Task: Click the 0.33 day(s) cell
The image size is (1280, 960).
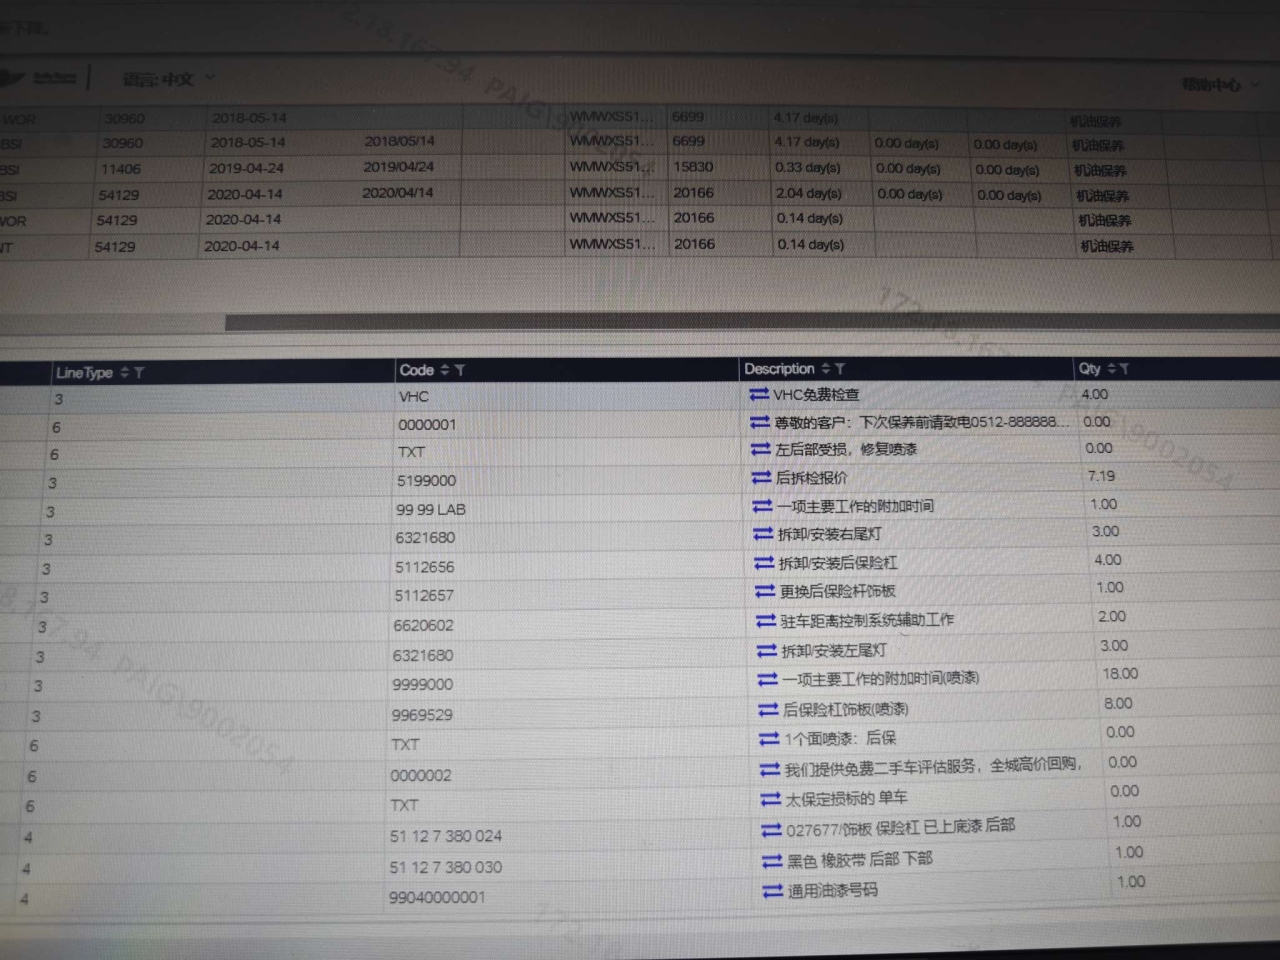Action: point(808,167)
